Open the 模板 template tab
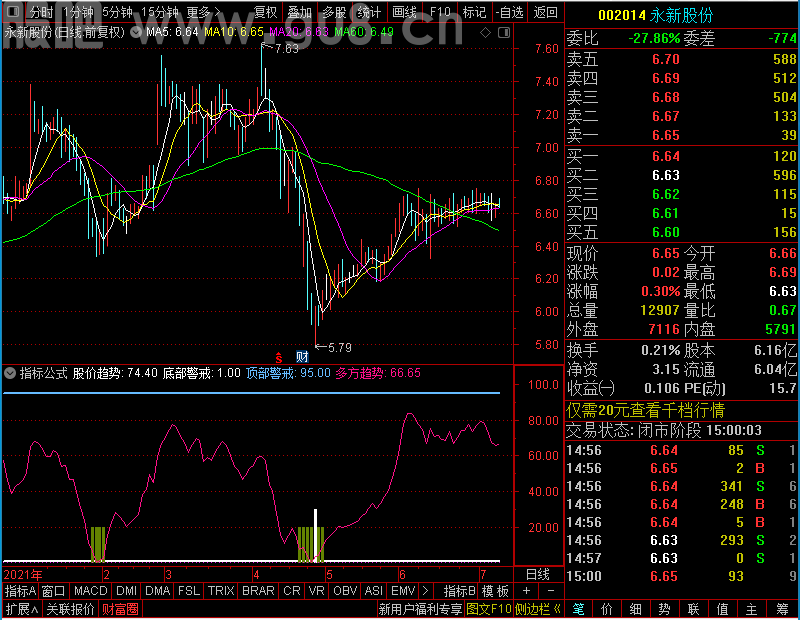This screenshot has width=800, height=620. click(495, 591)
